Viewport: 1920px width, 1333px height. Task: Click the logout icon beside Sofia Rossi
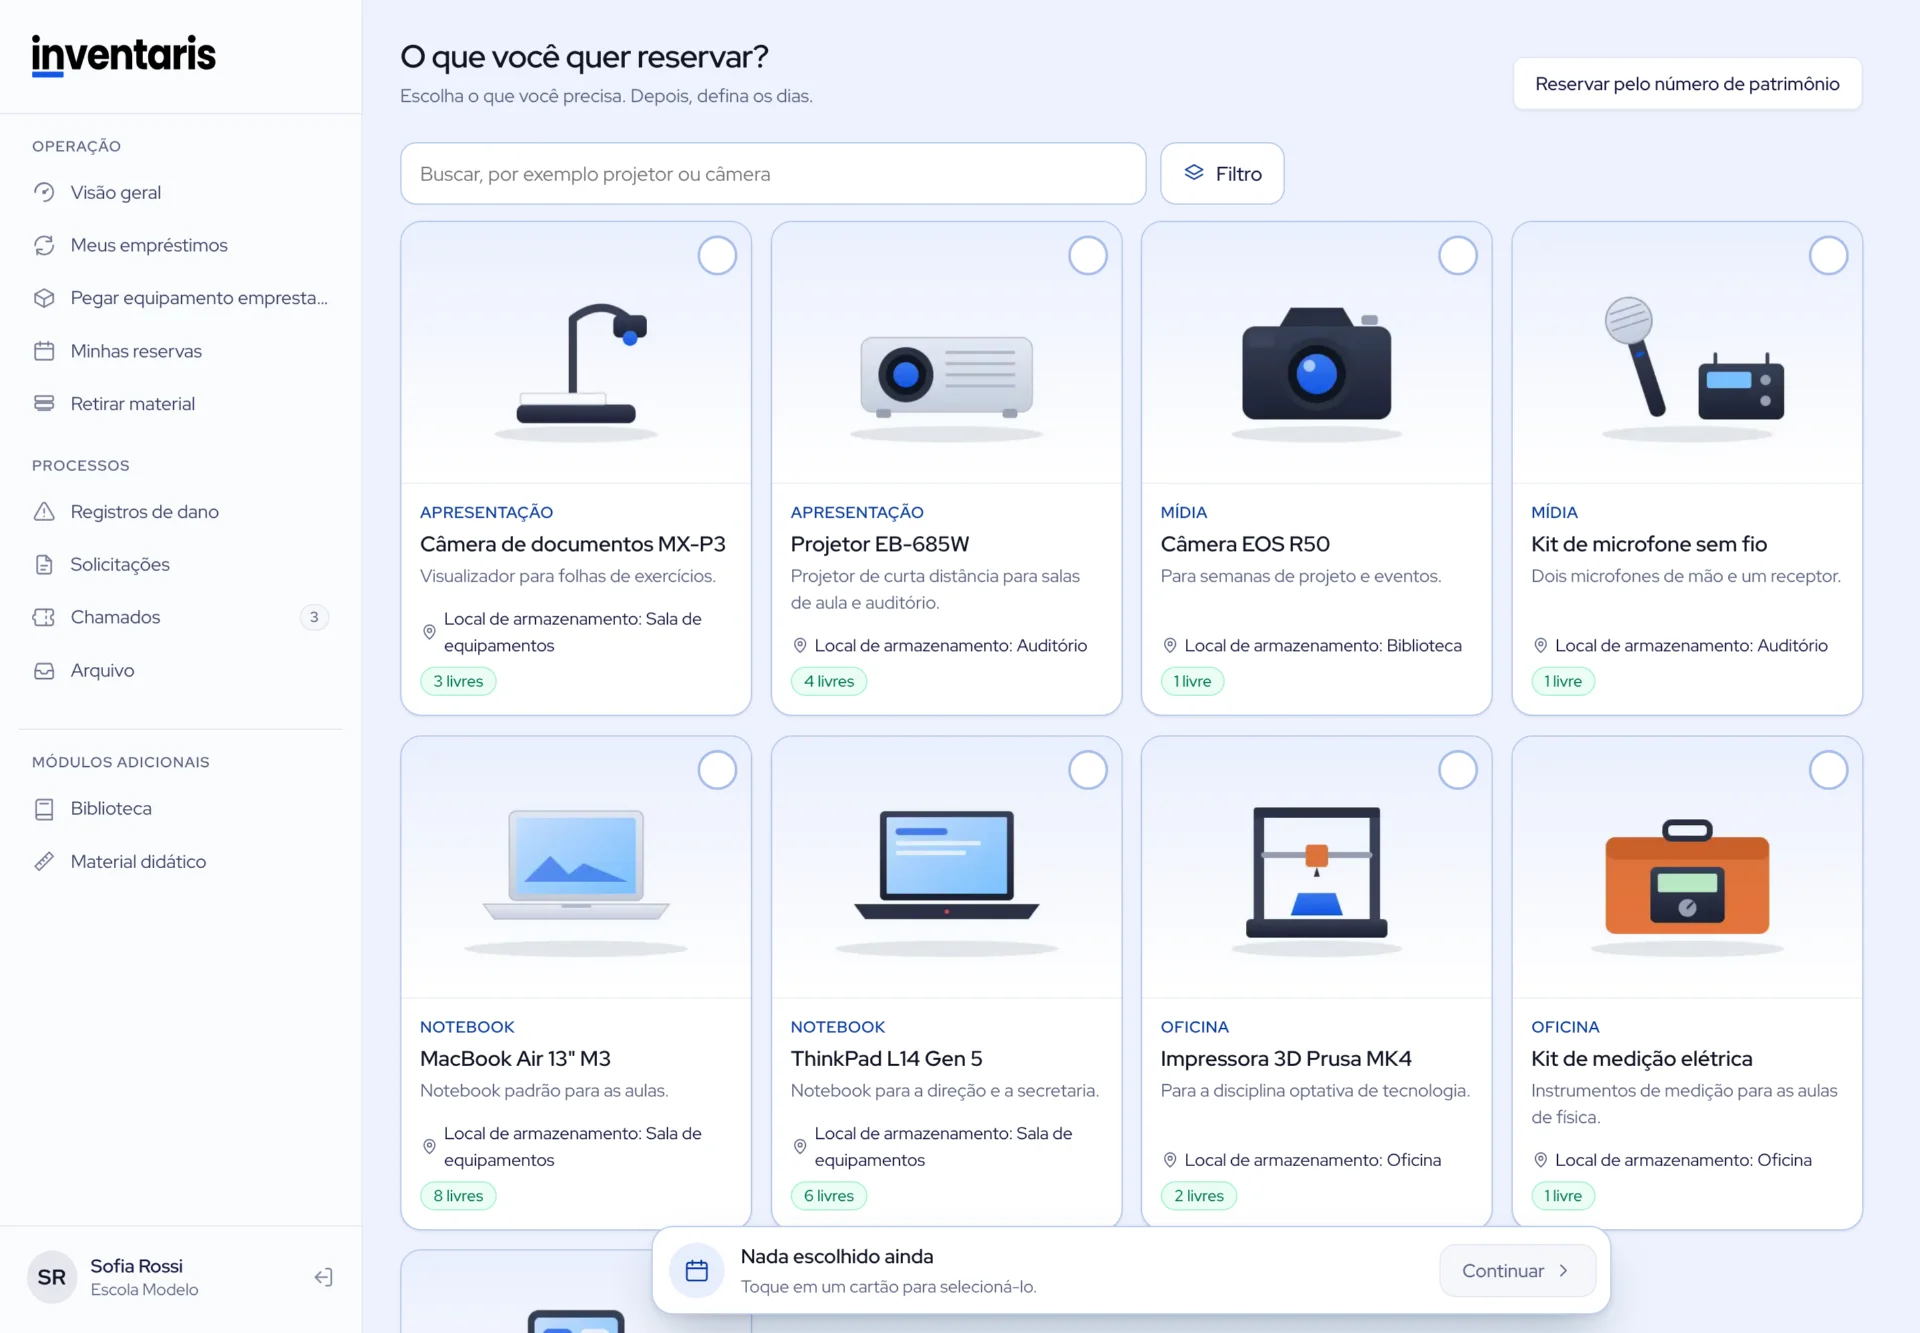tap(323, 1277)
